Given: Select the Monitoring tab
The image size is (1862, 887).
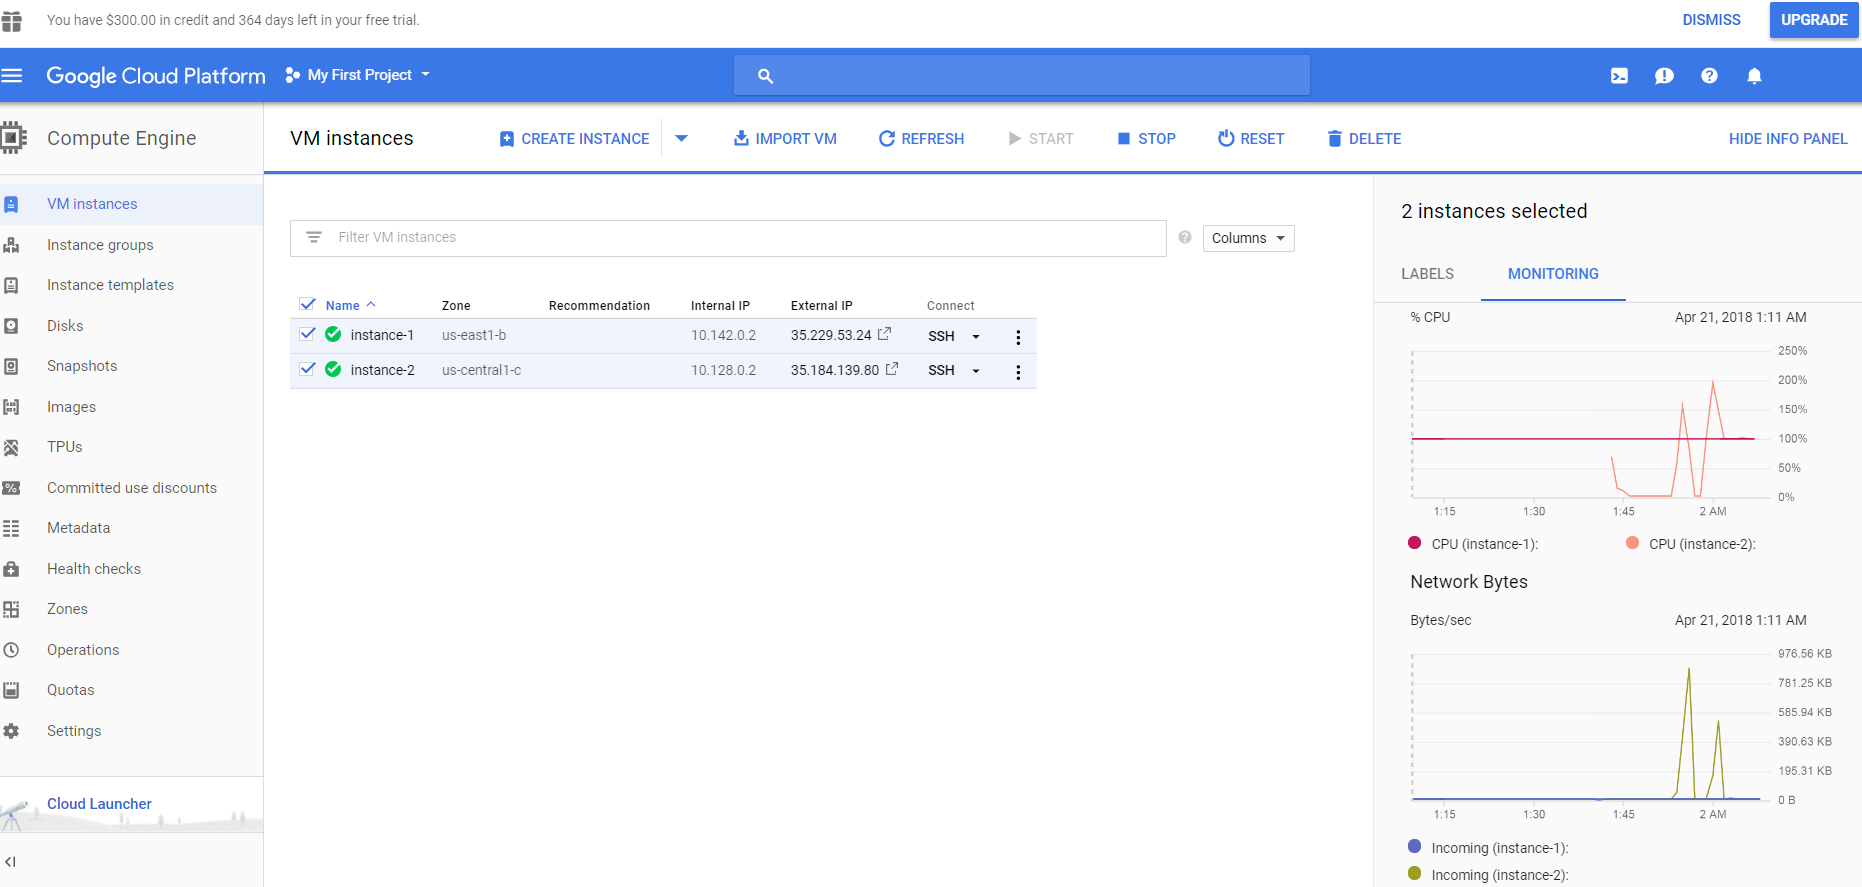Looking at the screenshot, I should pos(1553,274).
